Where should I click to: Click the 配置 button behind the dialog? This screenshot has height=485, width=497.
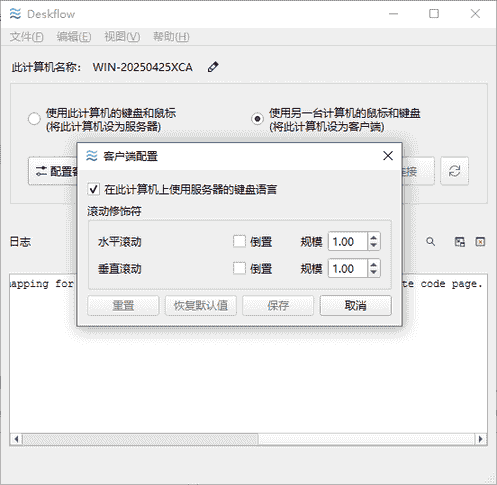53,171
